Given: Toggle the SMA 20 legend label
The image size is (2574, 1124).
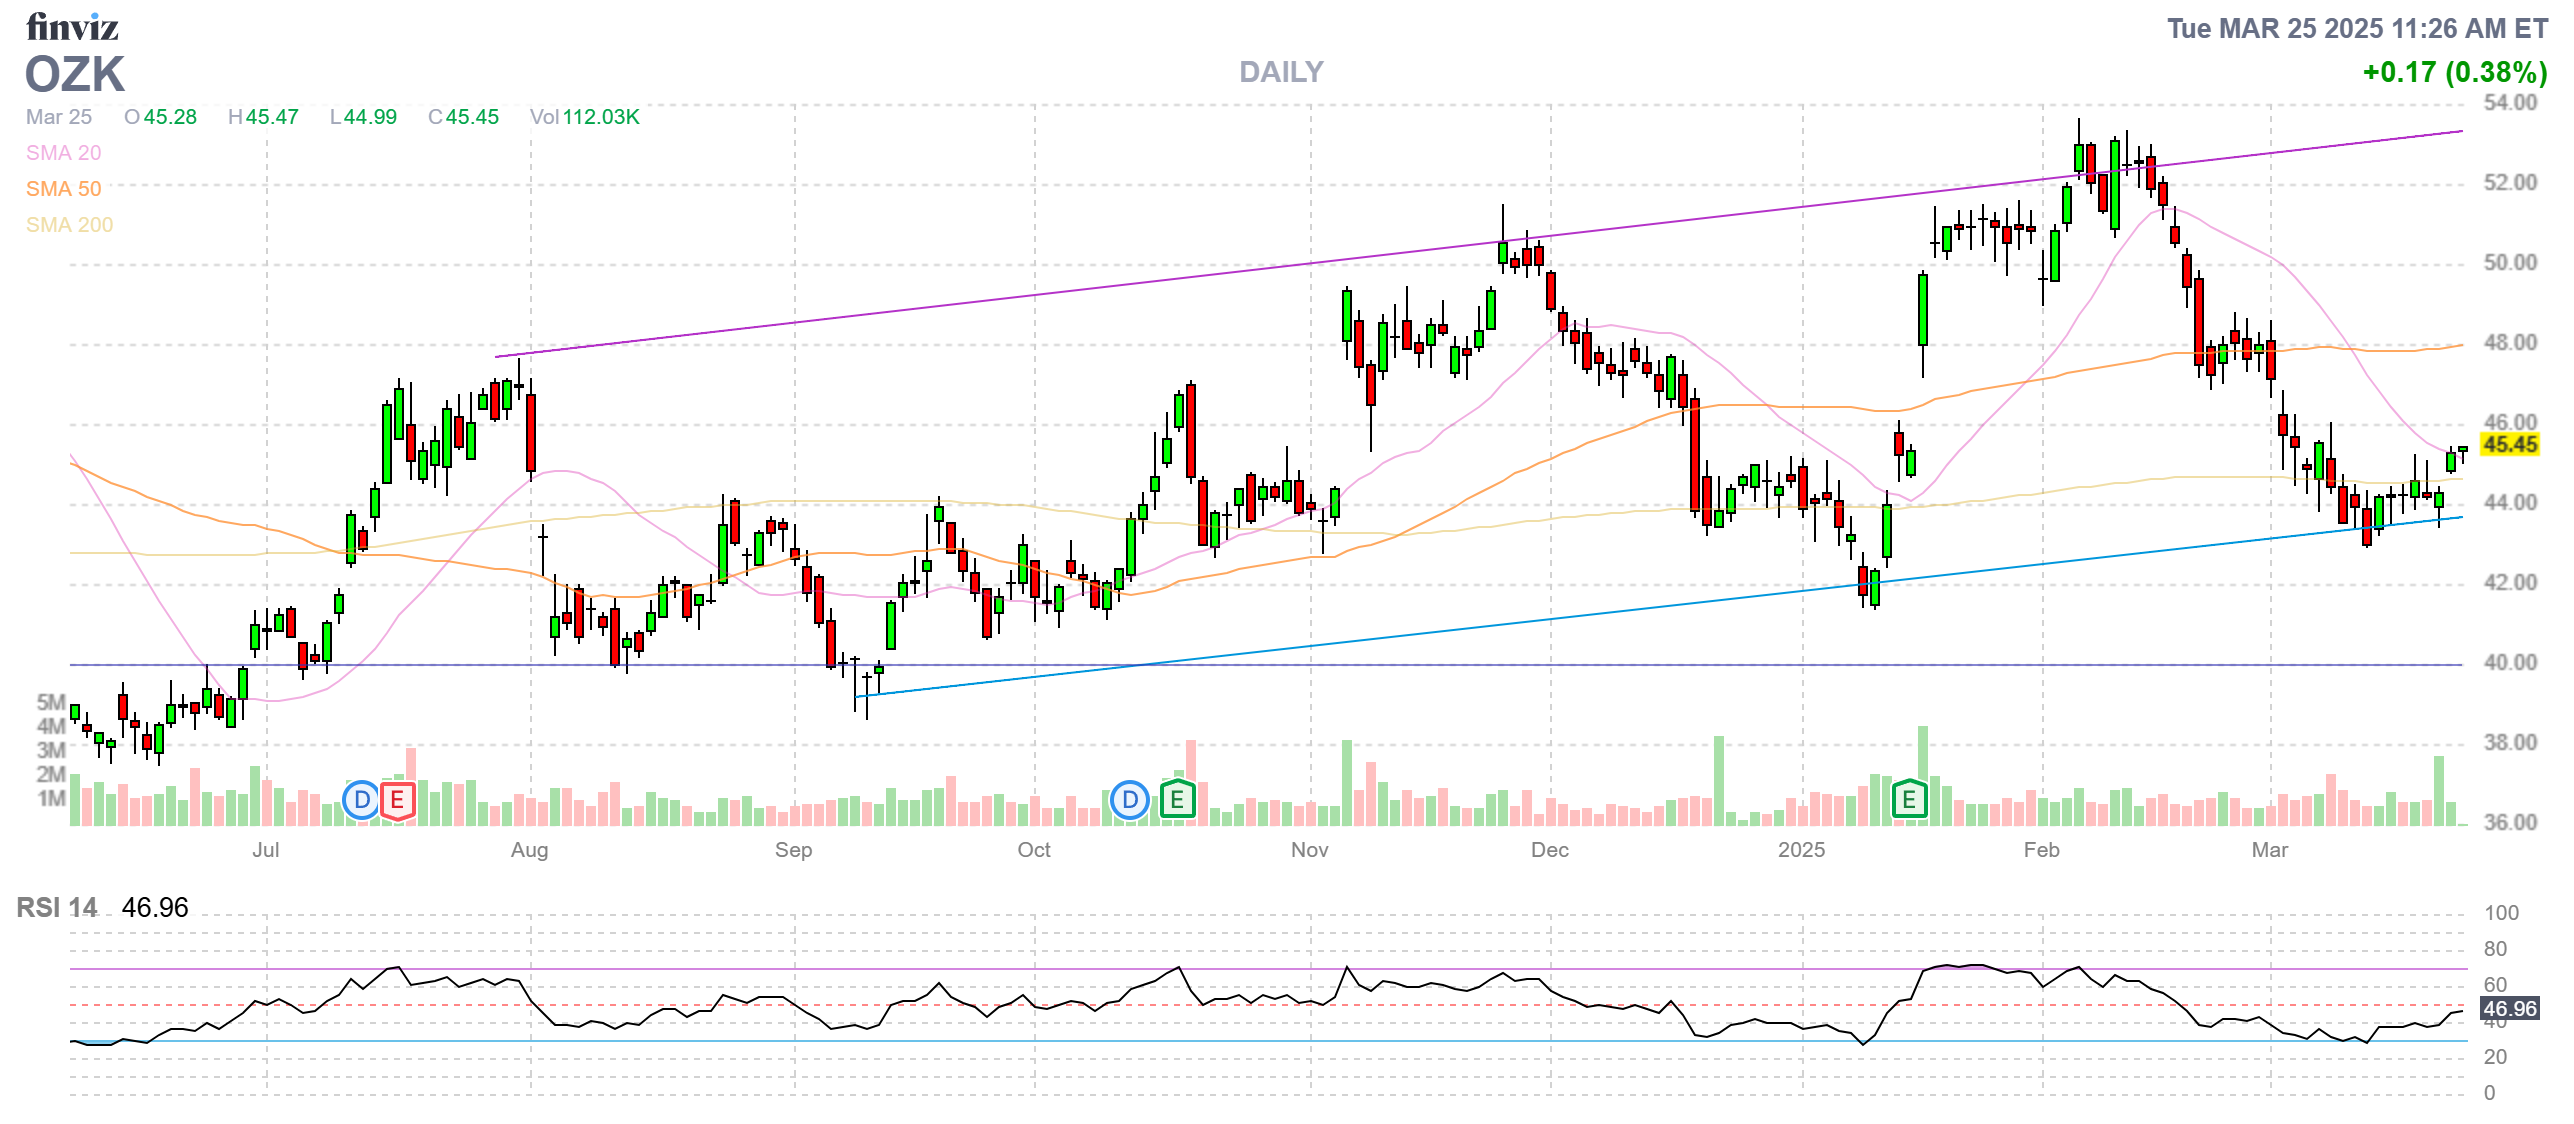Looking at the screenshot, I should pyautogui.click(x=63, y=153).
